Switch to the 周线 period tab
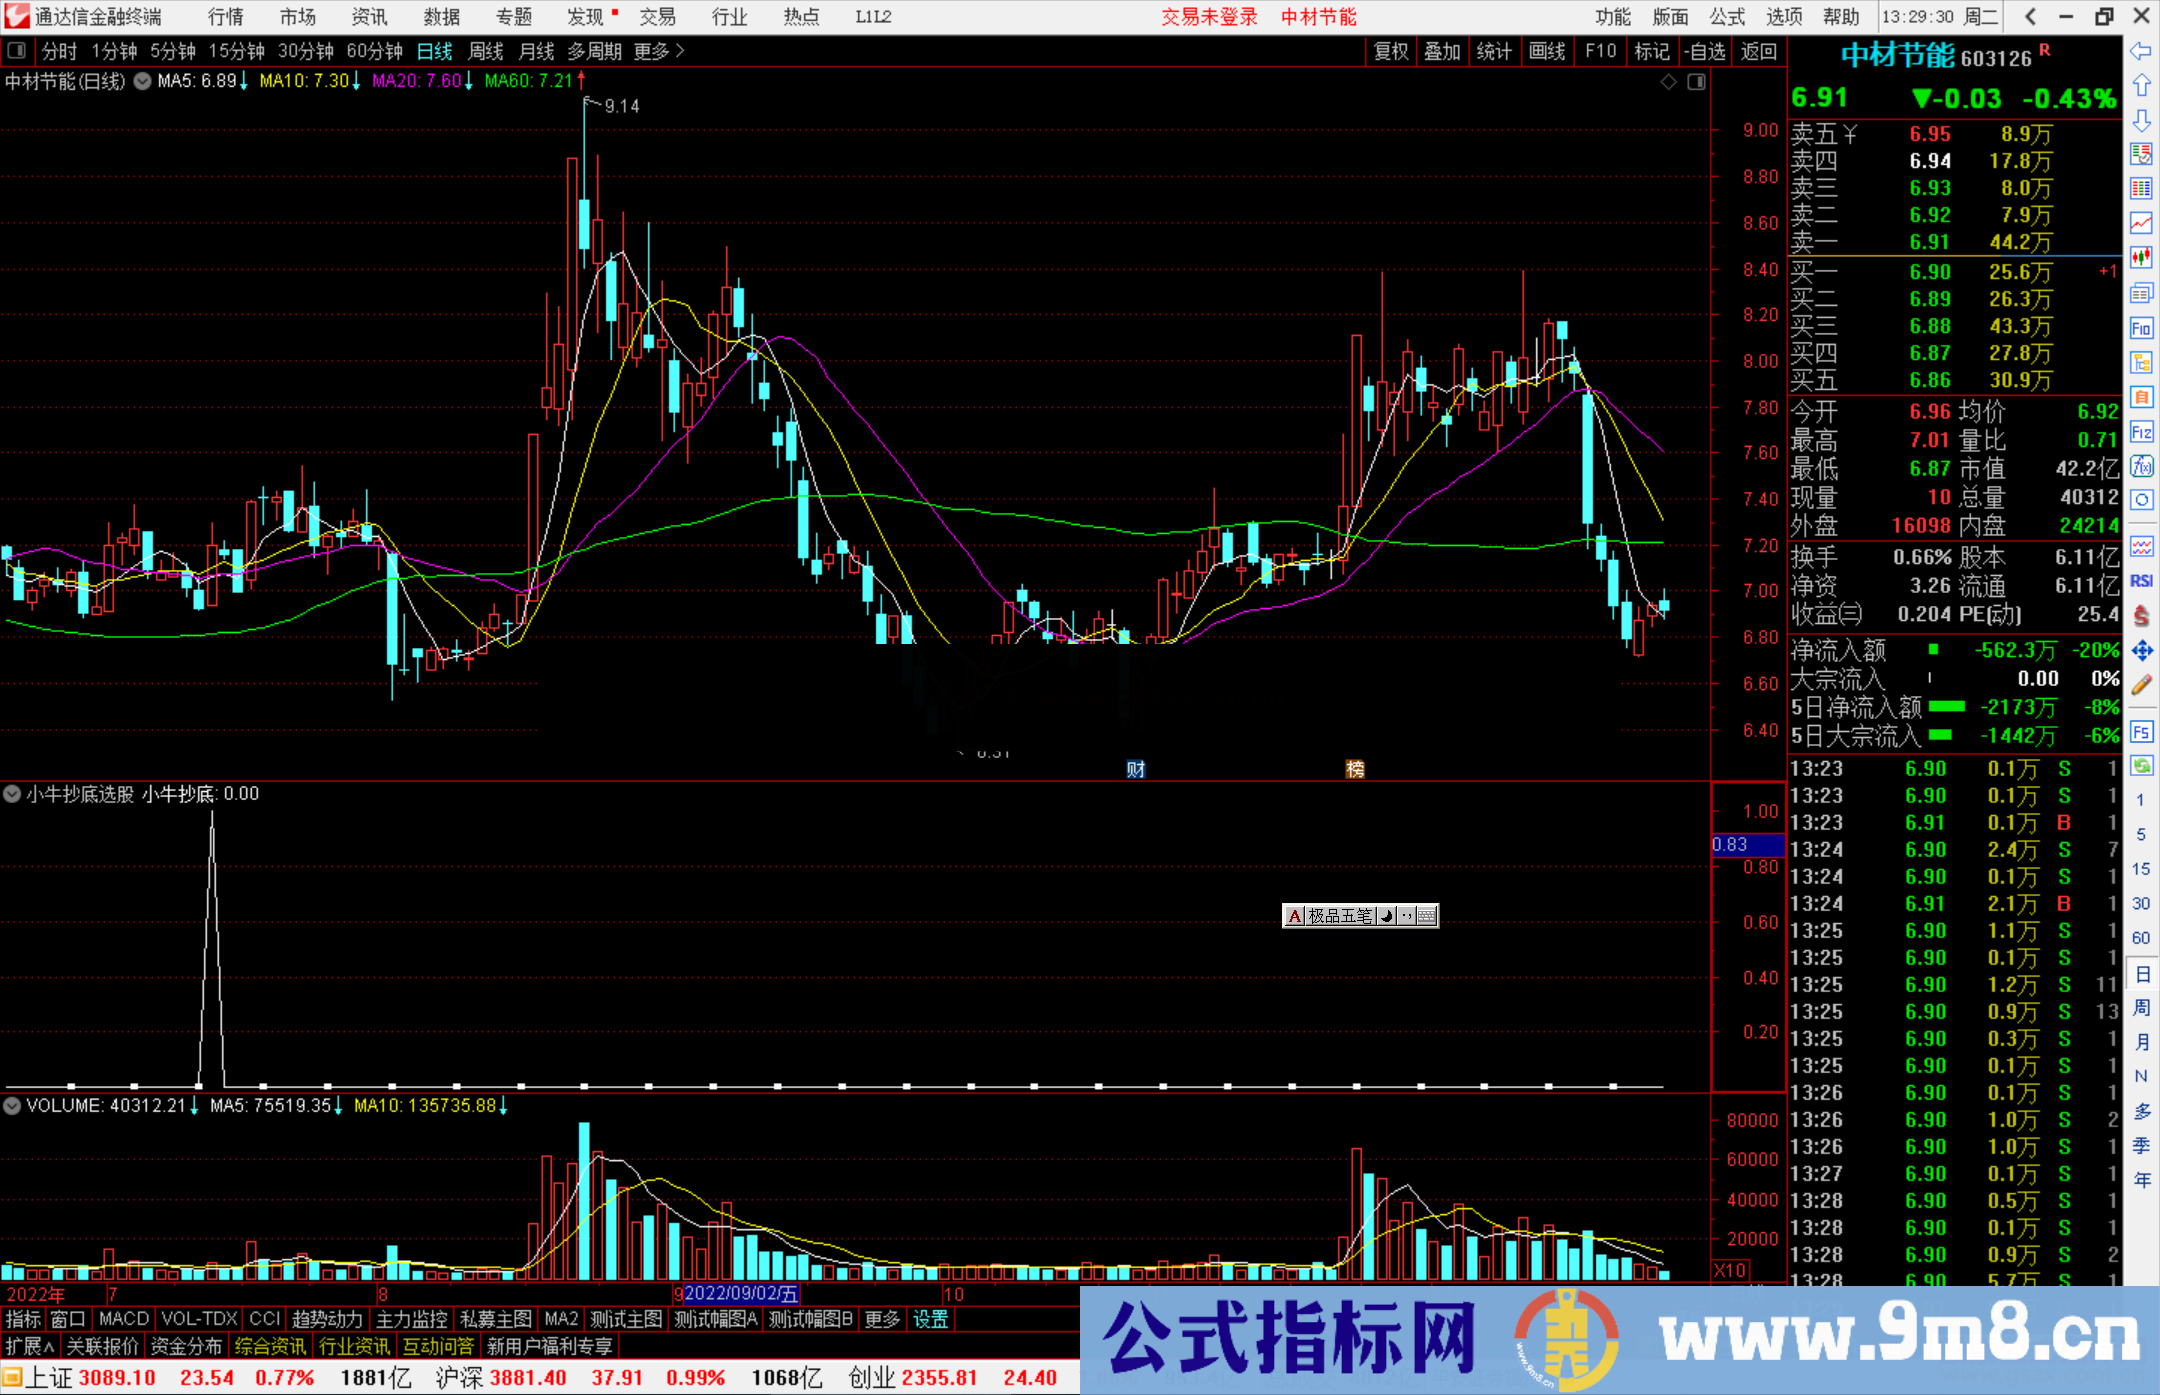 tap(486, 51)
